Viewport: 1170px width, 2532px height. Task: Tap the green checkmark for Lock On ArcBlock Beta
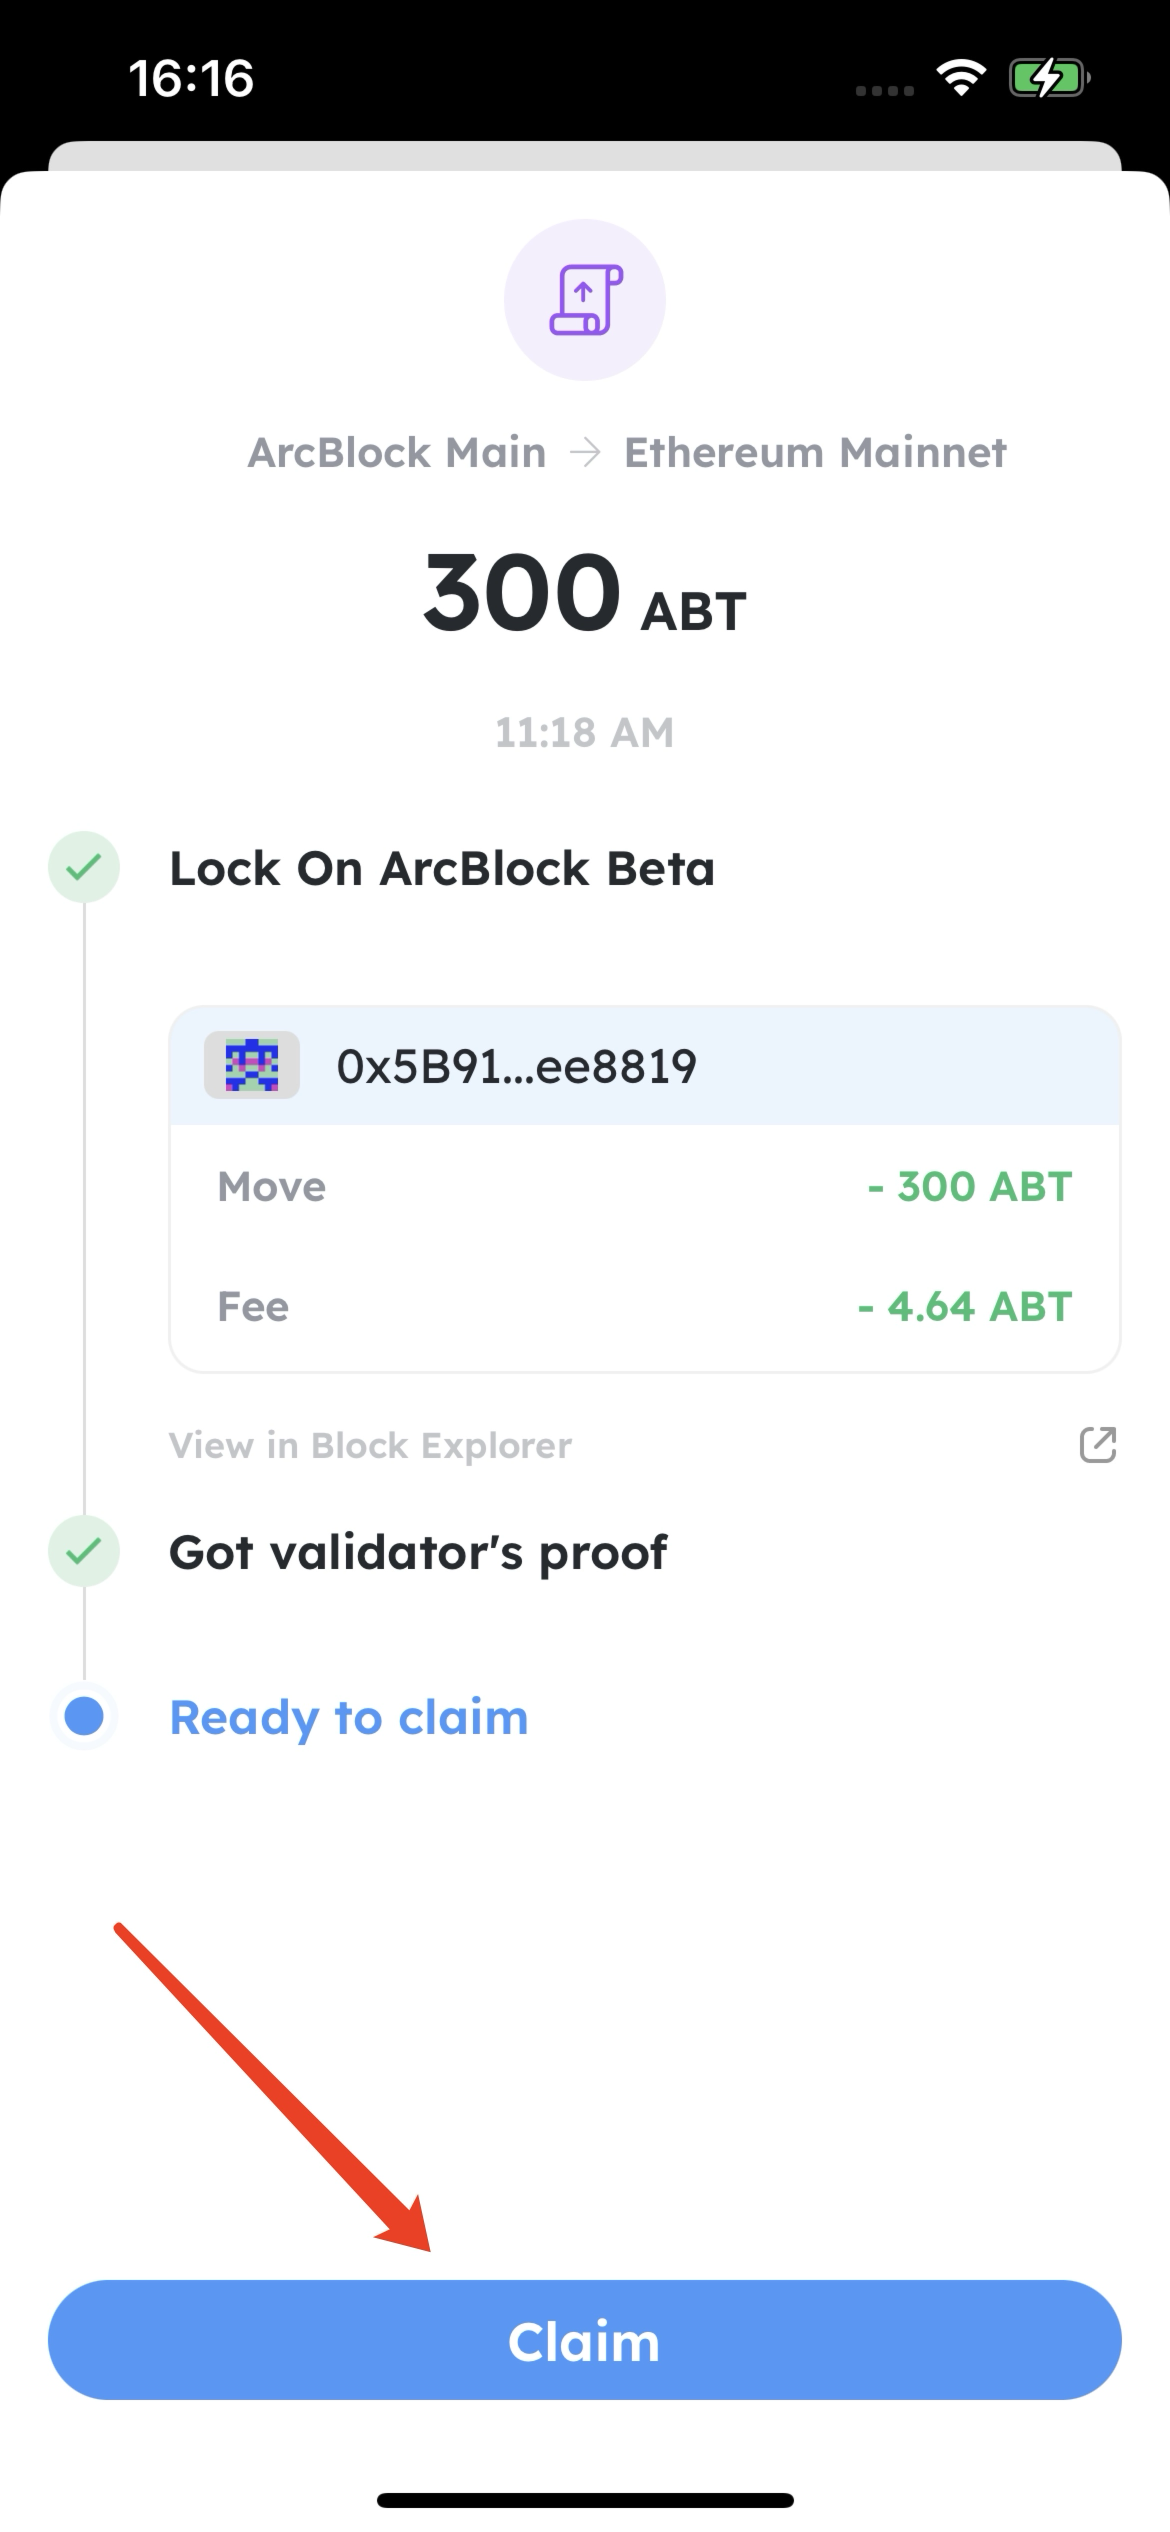click(84, 867)
